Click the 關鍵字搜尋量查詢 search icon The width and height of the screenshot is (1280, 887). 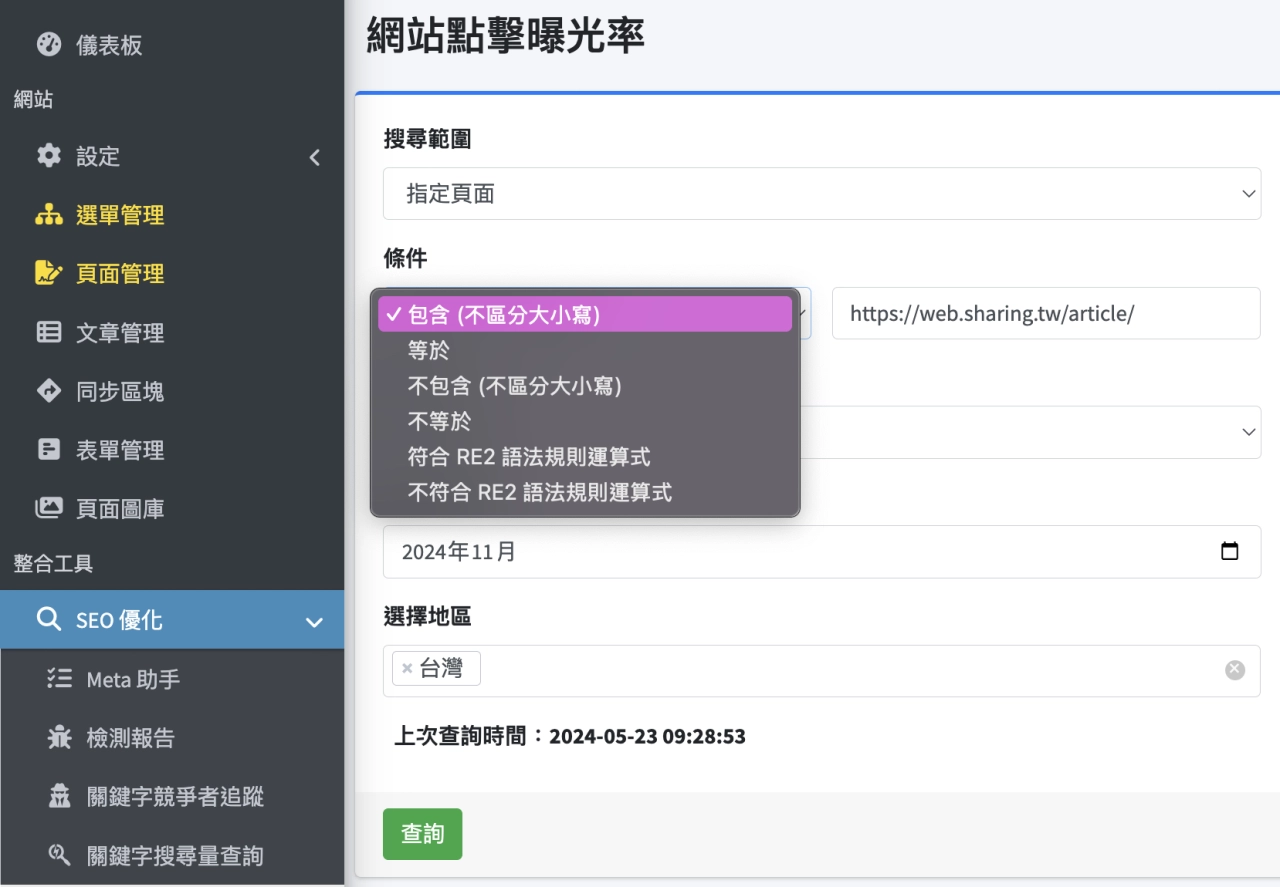(59, 855)
